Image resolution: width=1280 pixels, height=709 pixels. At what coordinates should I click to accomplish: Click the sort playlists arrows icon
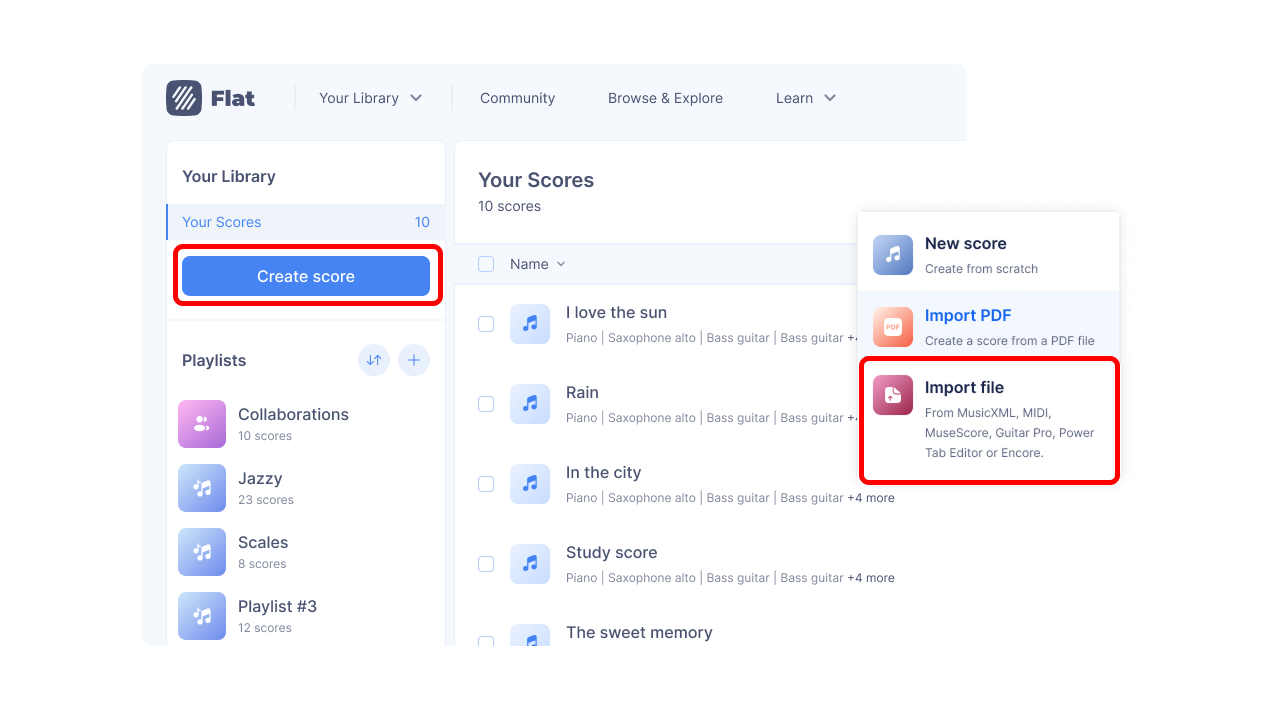[374, 360]
